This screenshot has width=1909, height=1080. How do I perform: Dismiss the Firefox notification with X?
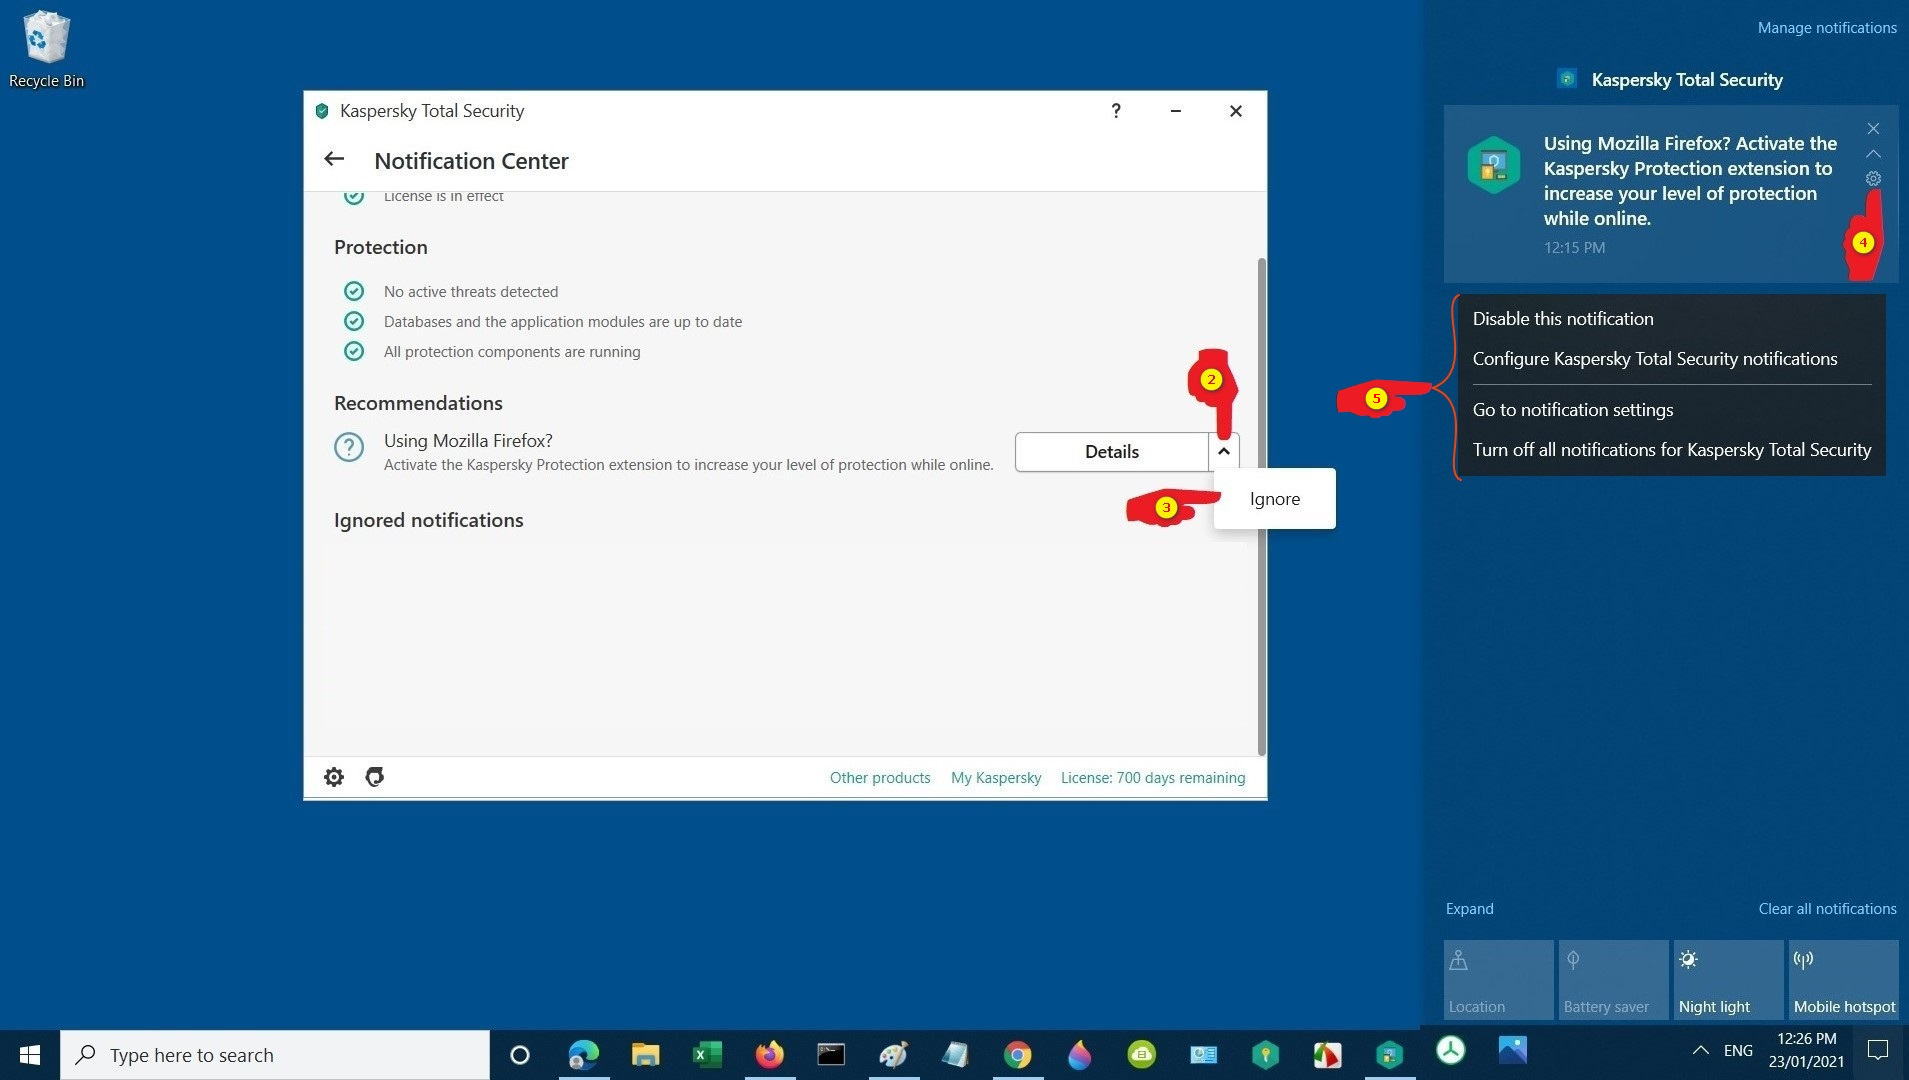[1873, 129]
